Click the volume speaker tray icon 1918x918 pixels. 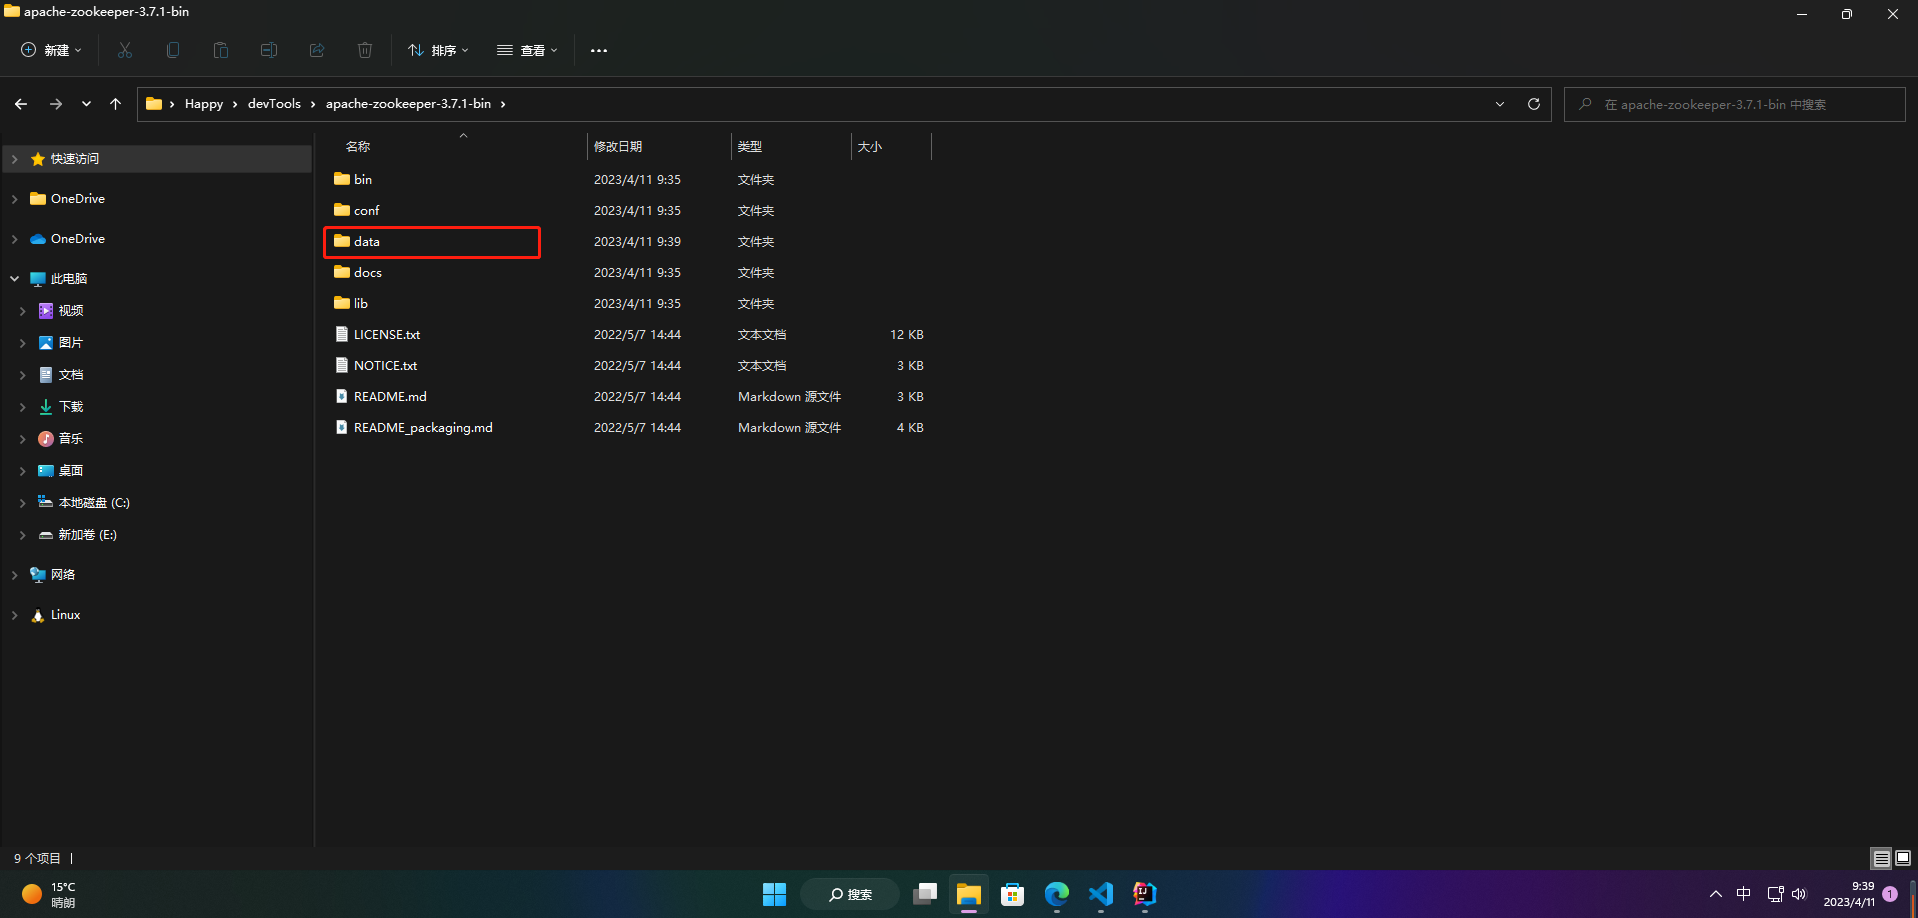coord(1799,894)
